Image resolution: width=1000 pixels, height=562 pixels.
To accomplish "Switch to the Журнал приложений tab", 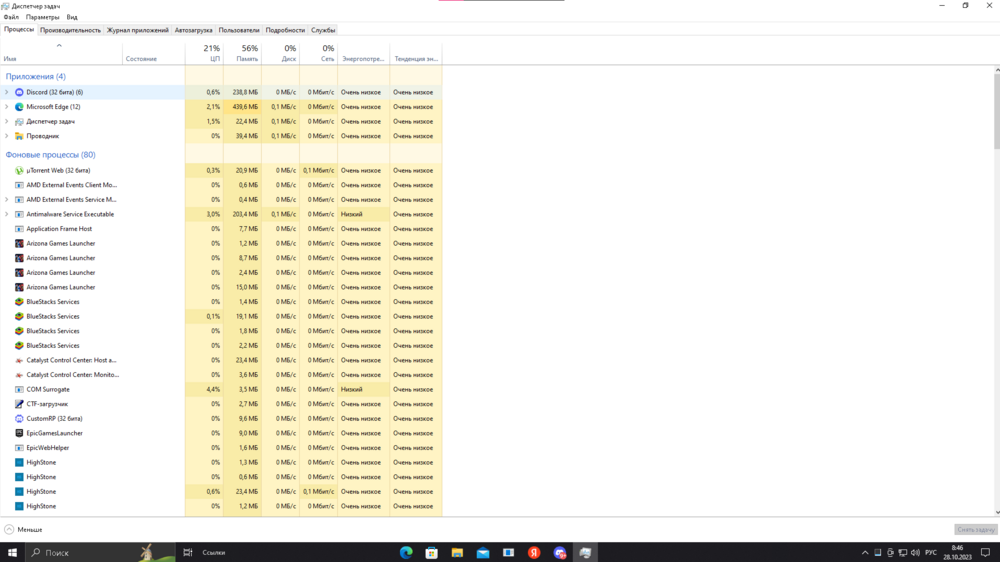I will pyautogui.click(x=137, y=30).
